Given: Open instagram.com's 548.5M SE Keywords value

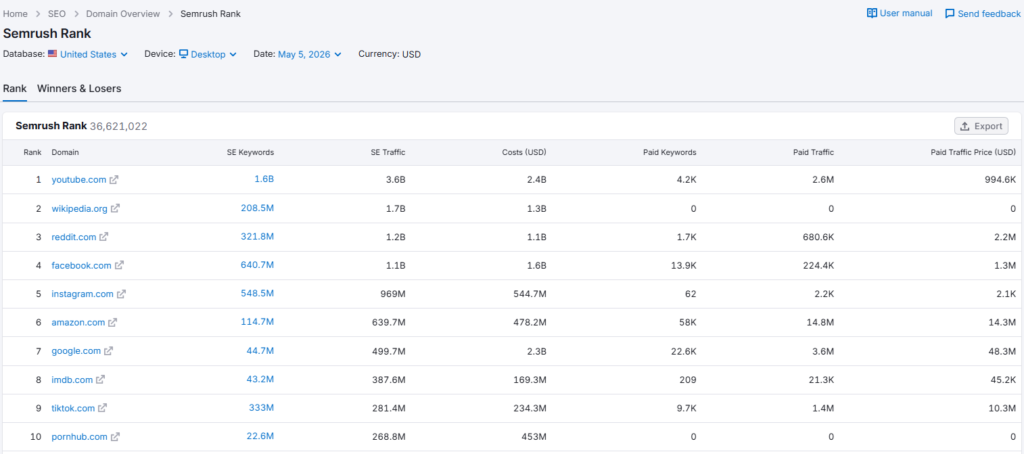Looking at the screenshot, I should (257, 293).
